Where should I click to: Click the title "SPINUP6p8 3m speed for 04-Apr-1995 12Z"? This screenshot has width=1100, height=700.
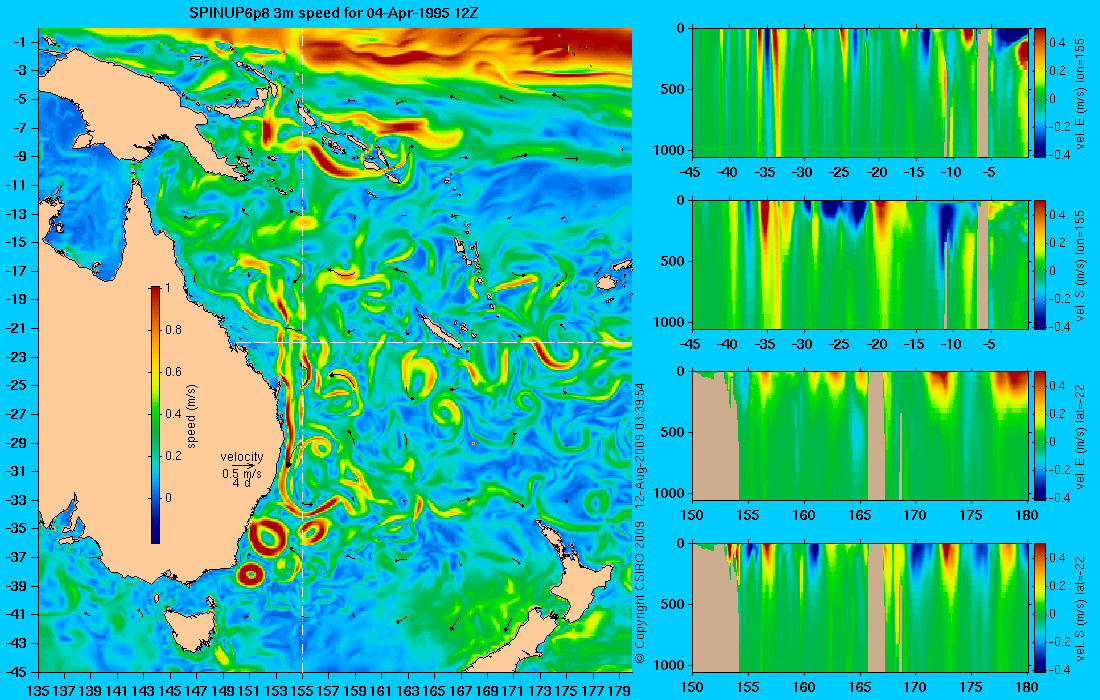pos(333,13)
